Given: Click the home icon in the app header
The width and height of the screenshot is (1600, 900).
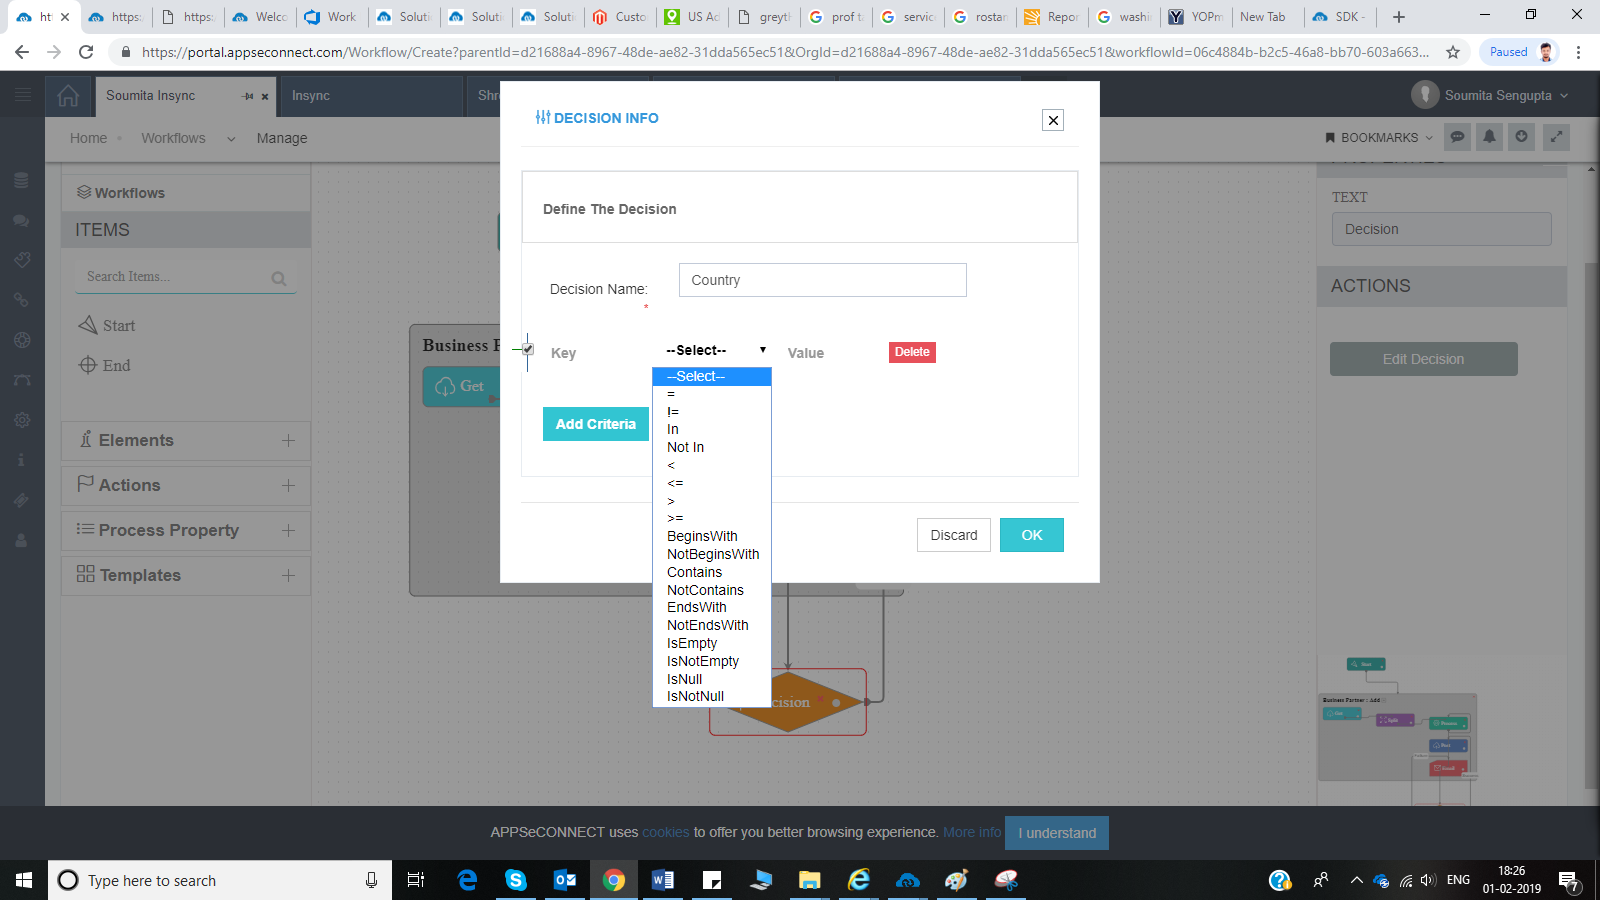Looking at the screenshot, I should click(68, 96).
